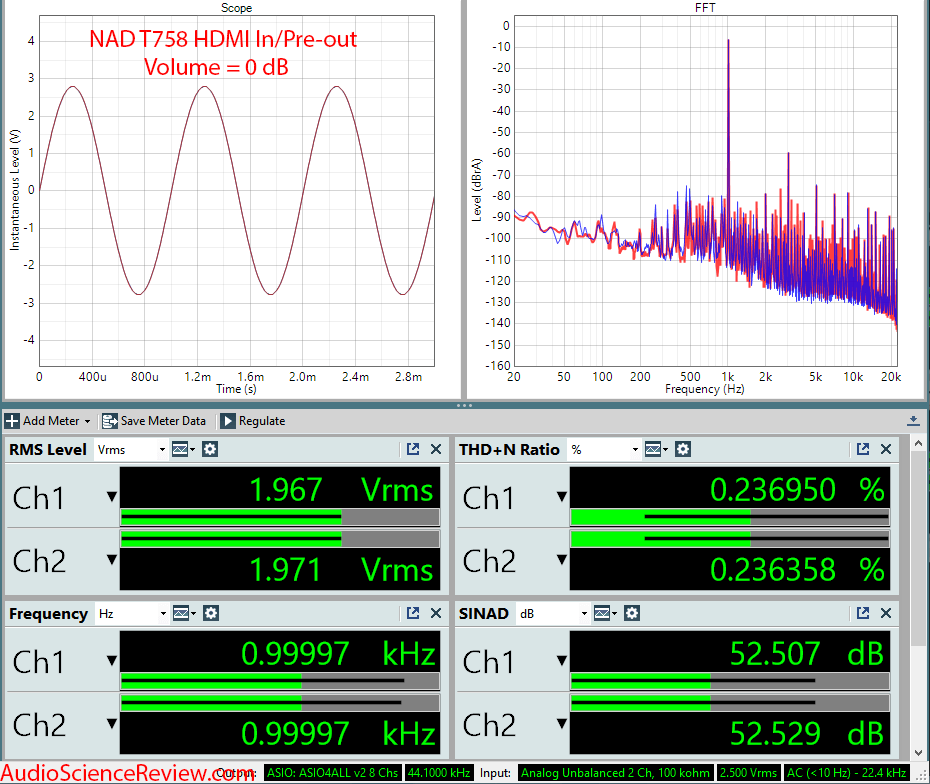This screenshot has height=784, width=930.
Task: Click THD+N Ch1 reading 0.236950 %
Action: click(797, 490)
